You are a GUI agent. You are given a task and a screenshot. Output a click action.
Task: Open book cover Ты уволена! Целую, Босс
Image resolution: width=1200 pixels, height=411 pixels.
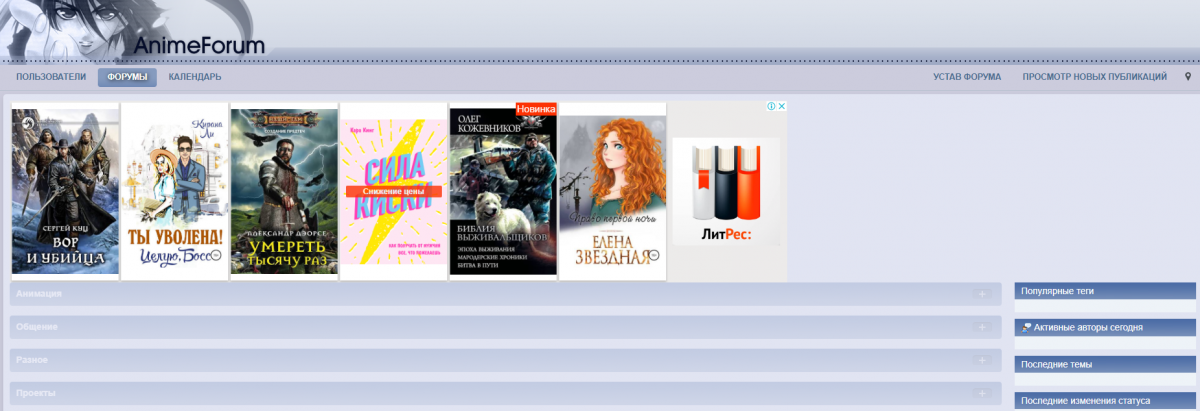point(174,190)
